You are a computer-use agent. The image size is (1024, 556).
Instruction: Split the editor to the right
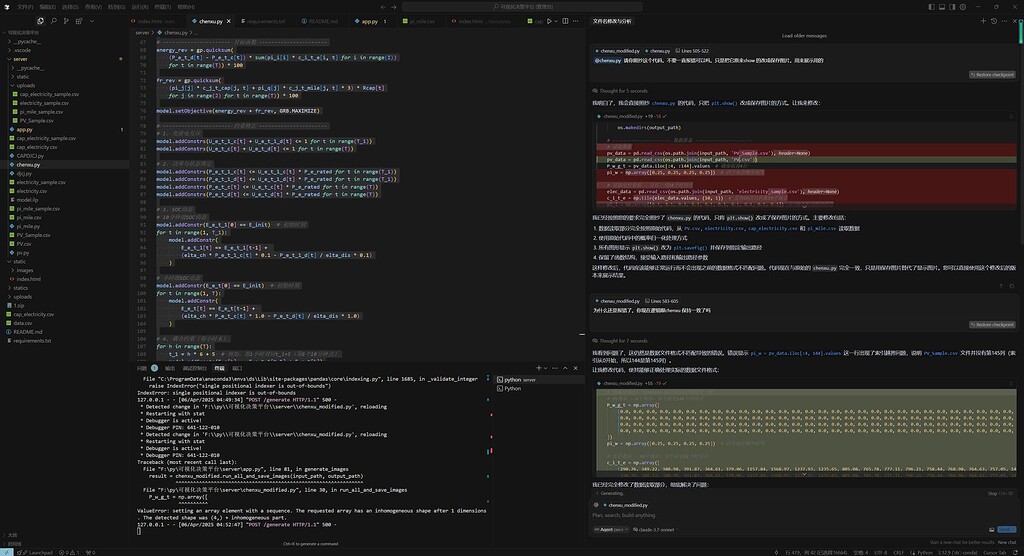567,20
